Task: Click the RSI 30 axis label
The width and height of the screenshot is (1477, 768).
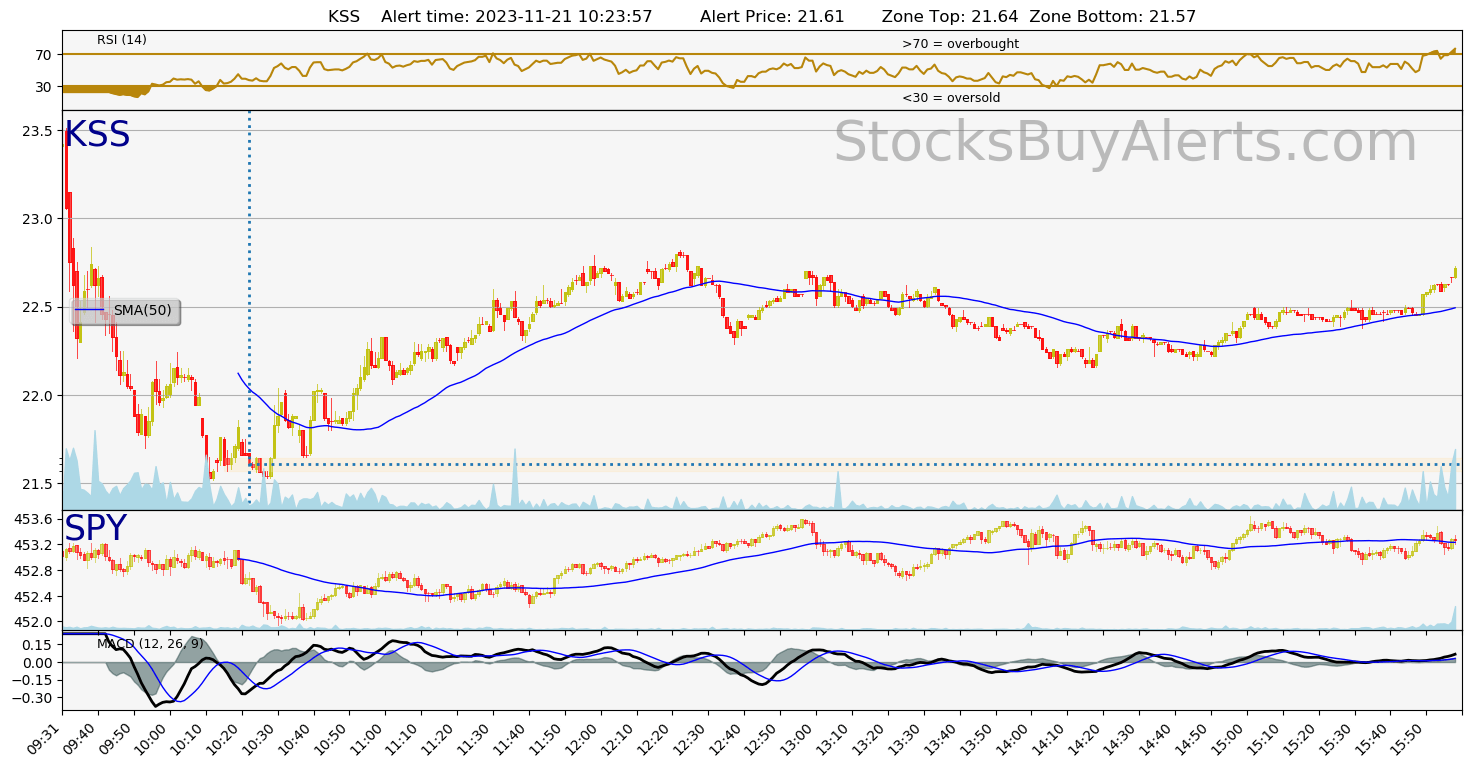Action: point(44,87)
